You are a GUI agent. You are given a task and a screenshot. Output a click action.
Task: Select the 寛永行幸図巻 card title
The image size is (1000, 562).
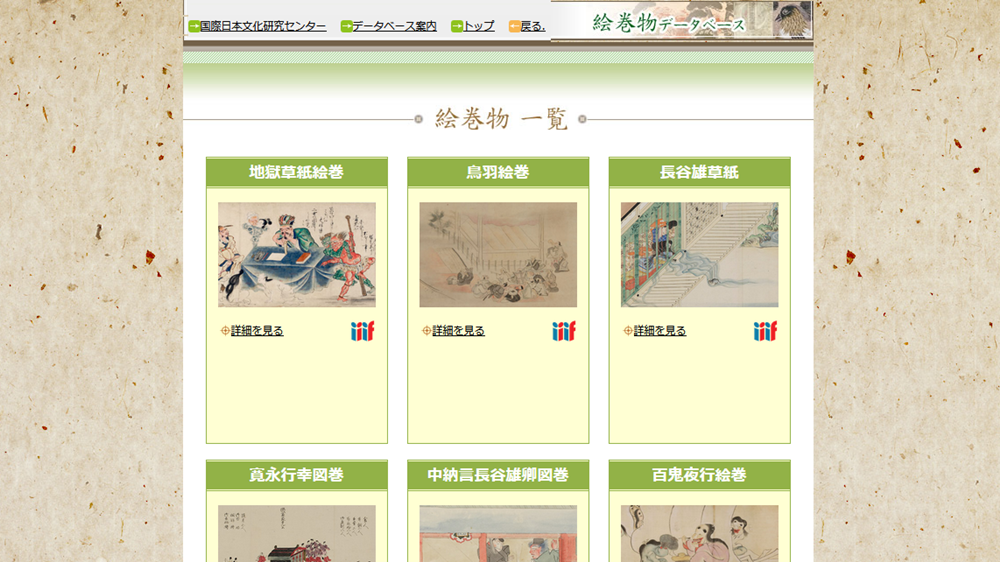297,475
